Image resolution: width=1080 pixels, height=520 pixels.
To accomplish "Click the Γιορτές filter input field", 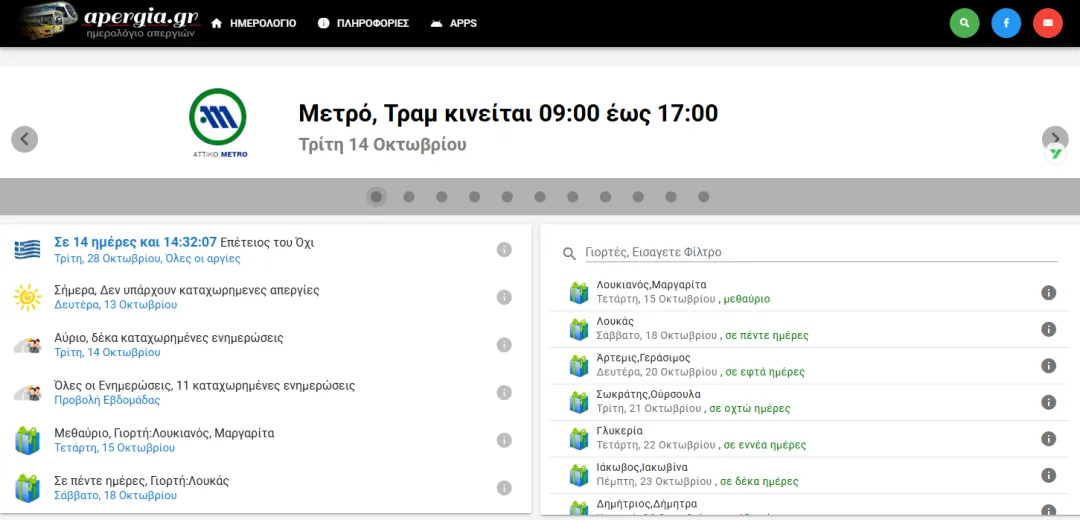I will click(820, 253).
